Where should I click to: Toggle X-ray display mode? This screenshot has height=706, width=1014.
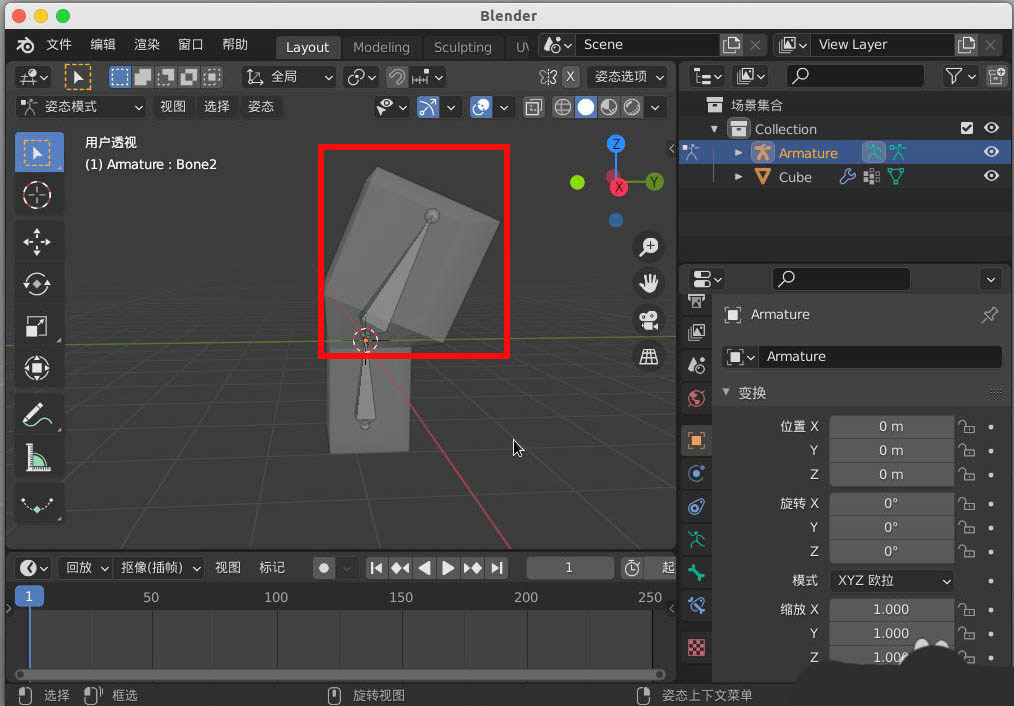pos(534,107)
